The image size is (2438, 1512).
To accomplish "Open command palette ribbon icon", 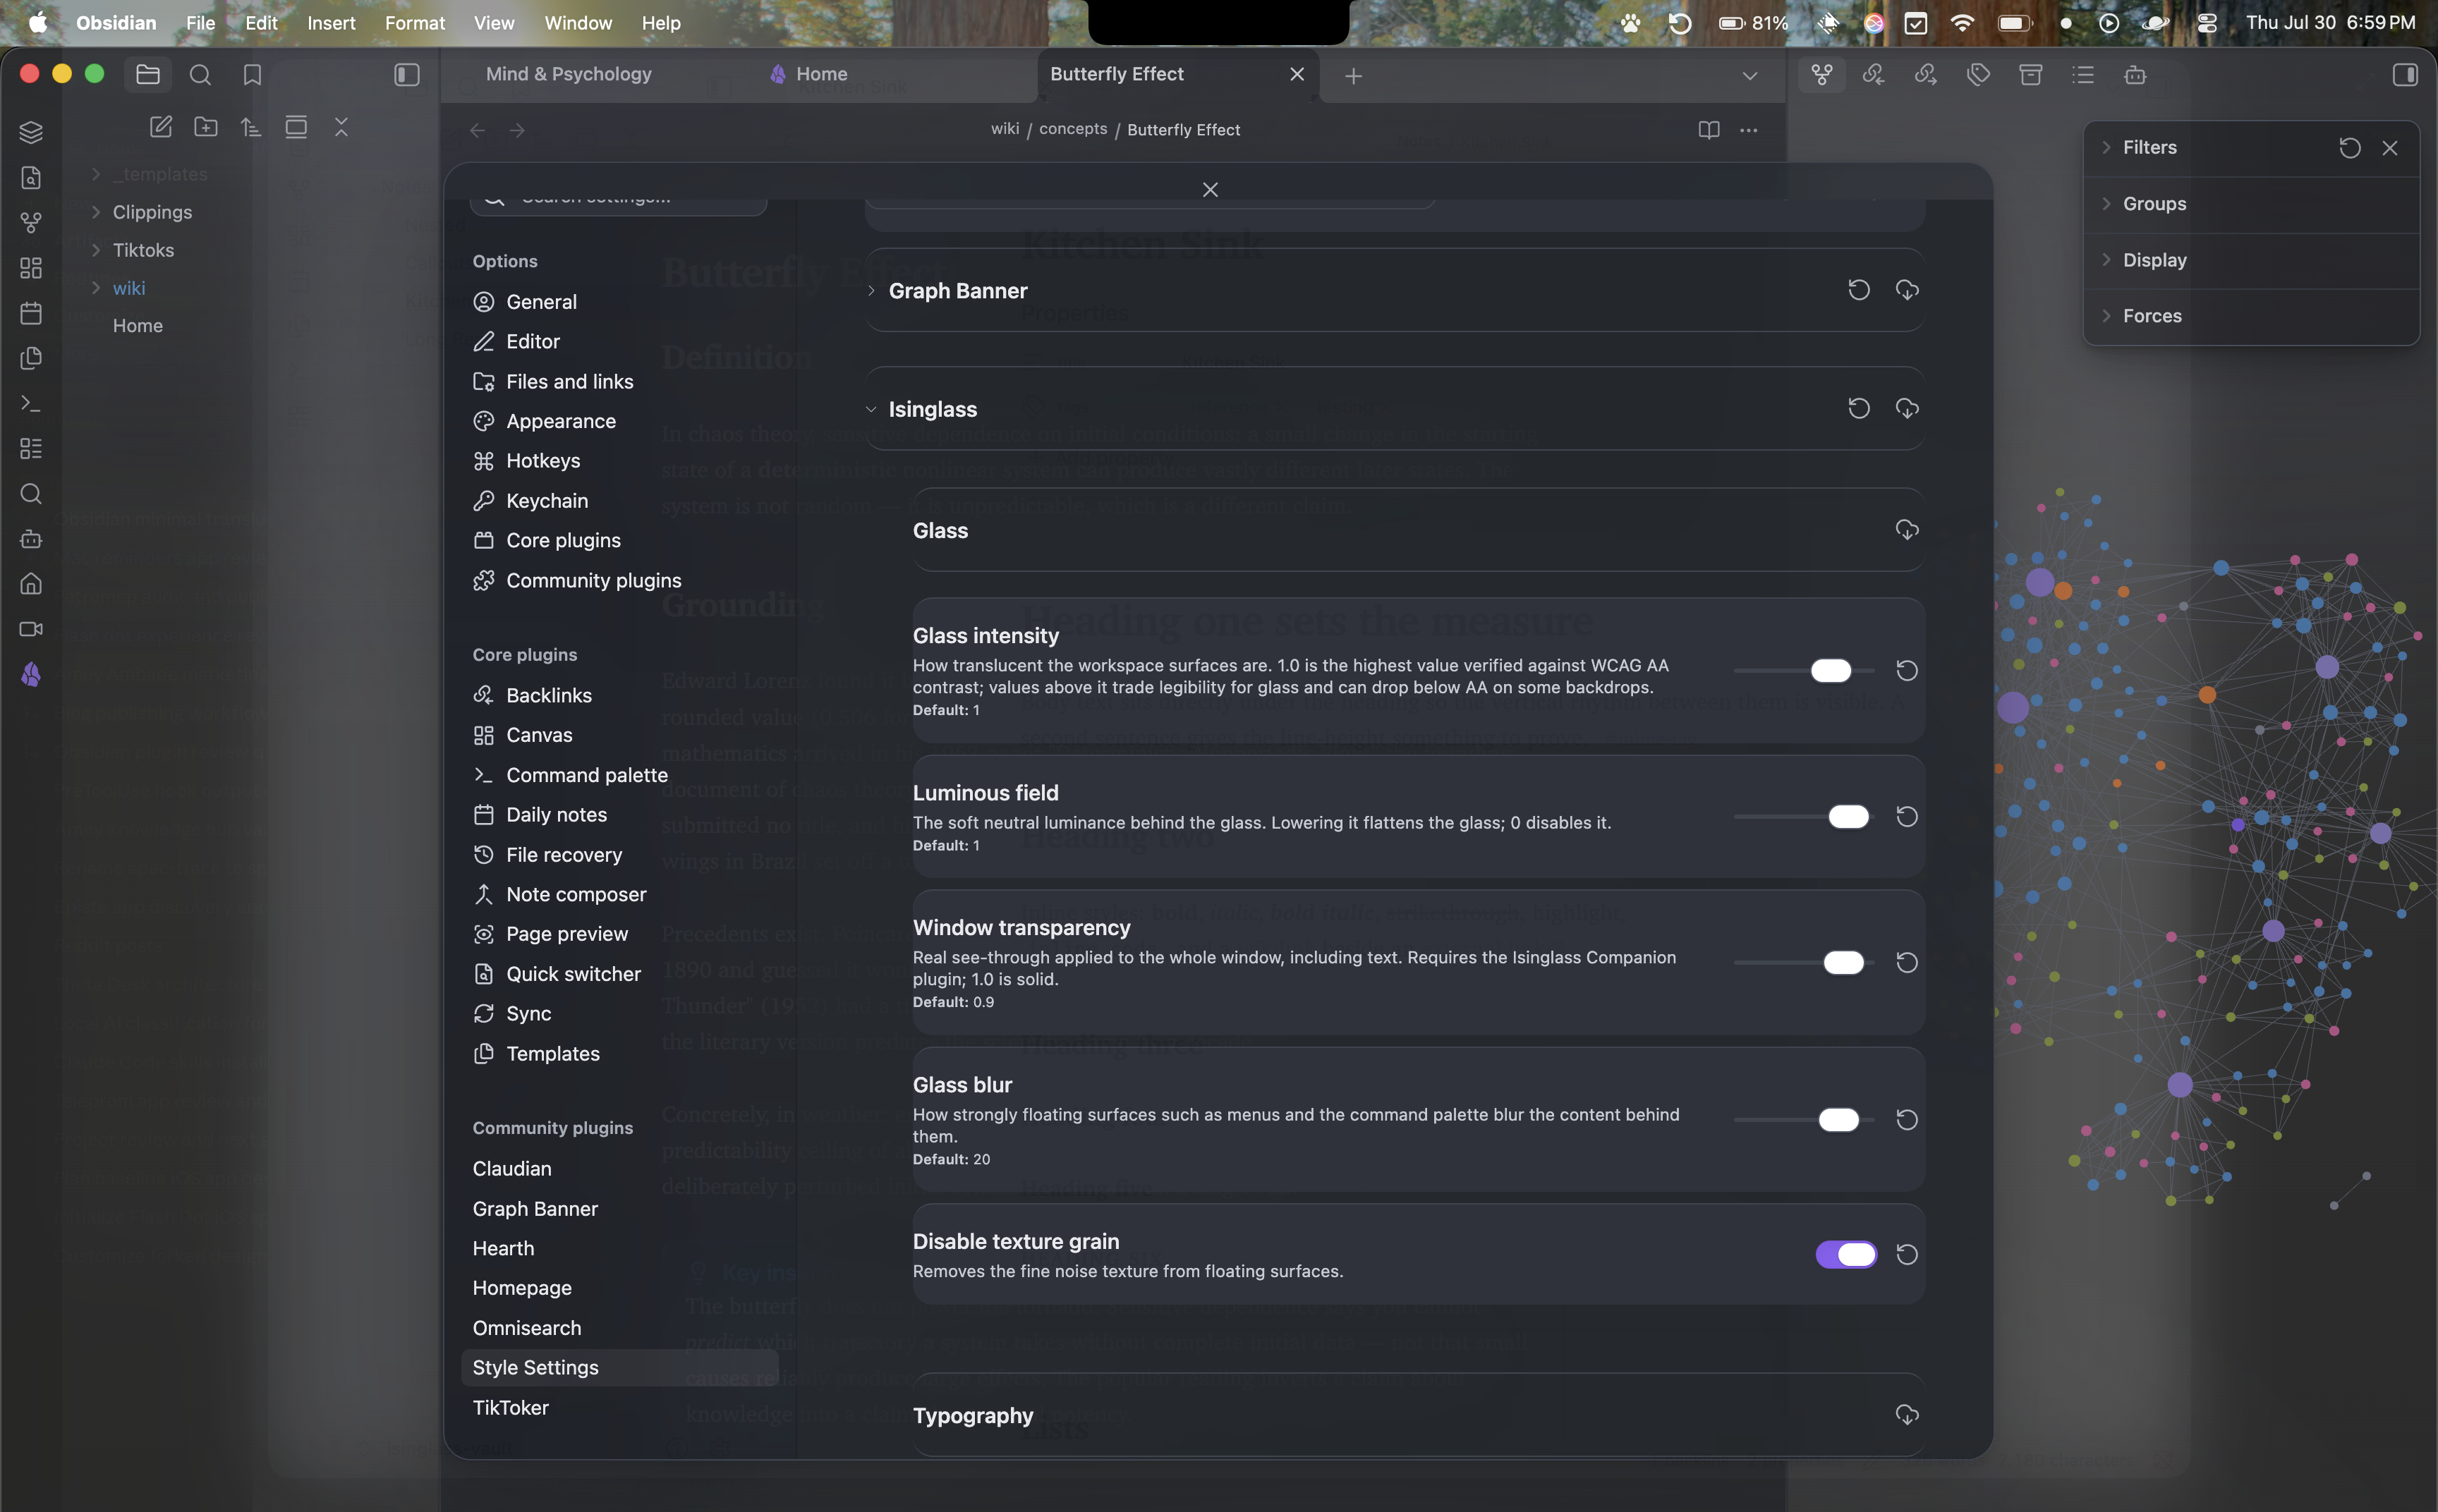I will coord(31,404).
